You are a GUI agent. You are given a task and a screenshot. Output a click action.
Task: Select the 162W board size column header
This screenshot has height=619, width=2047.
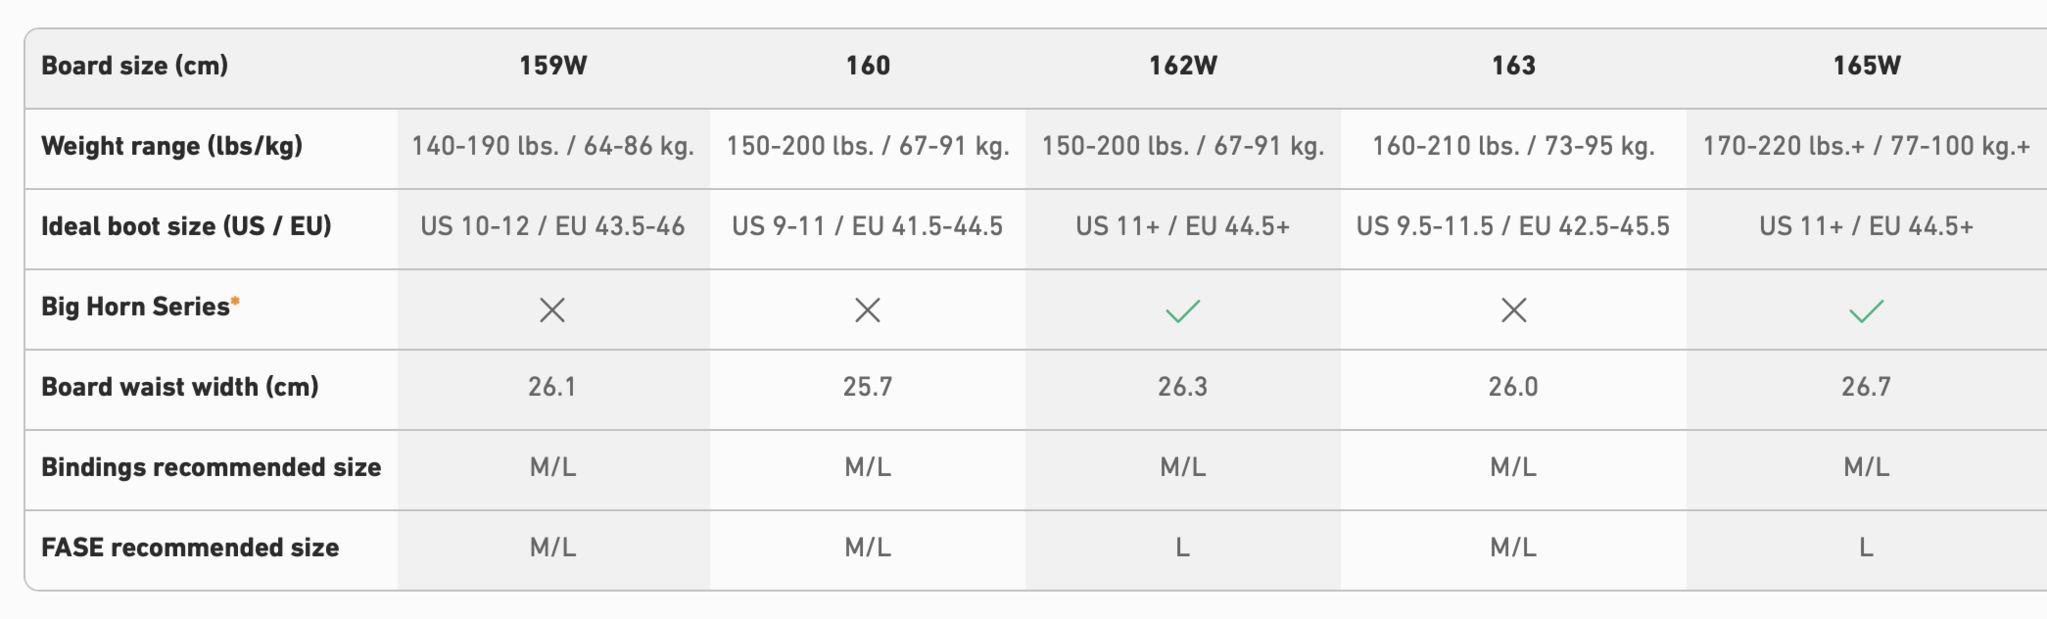point(1182,66)
